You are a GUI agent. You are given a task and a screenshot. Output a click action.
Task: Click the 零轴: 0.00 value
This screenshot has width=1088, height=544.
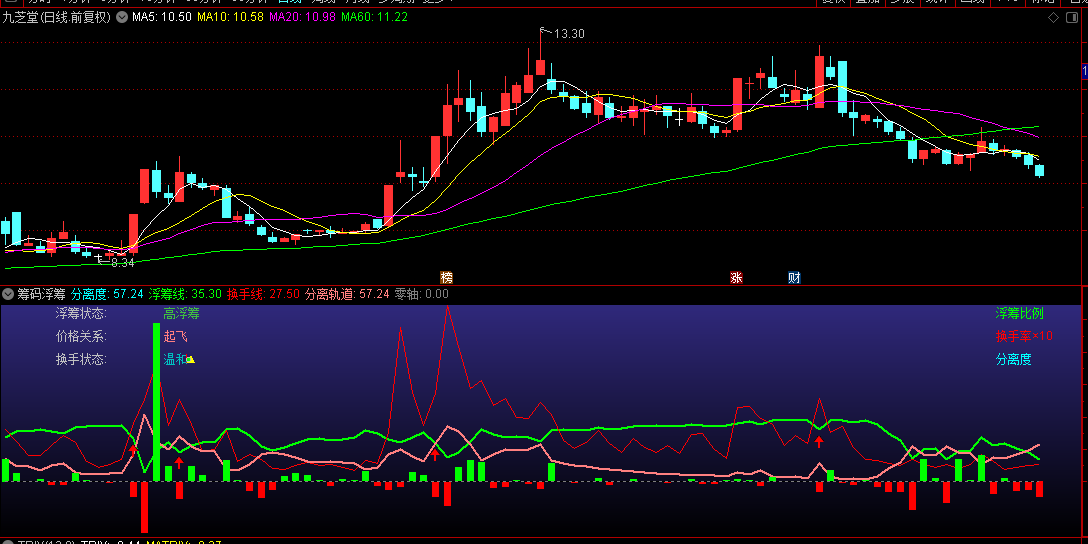click(x=422, y=294)
